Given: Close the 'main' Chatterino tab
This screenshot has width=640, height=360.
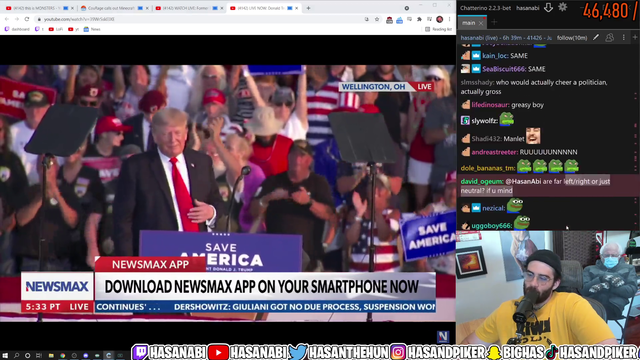Looking at the screenshot, I should tap(481, 23).
